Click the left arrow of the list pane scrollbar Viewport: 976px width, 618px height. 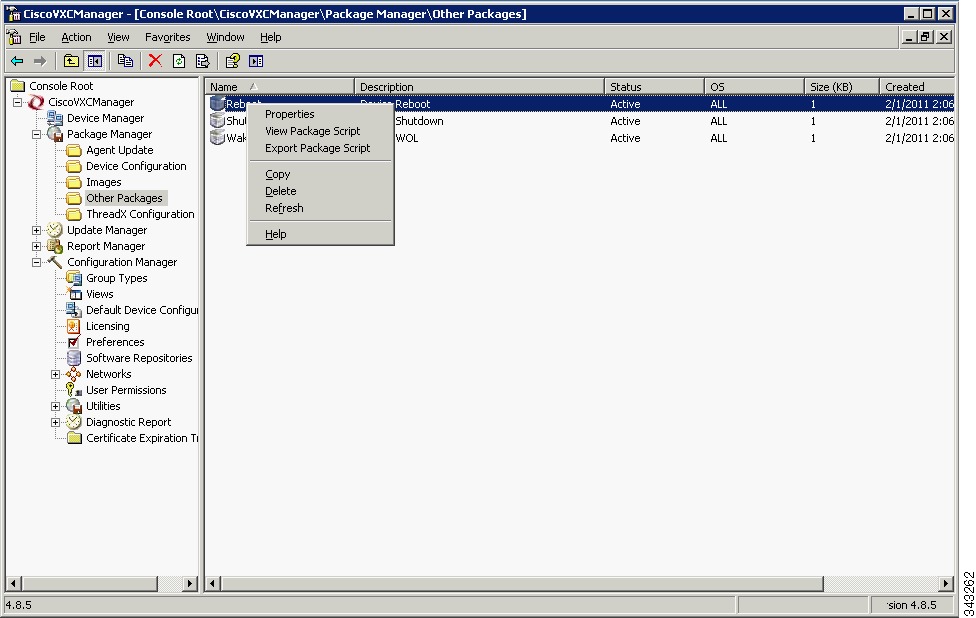tap(213, 584)
